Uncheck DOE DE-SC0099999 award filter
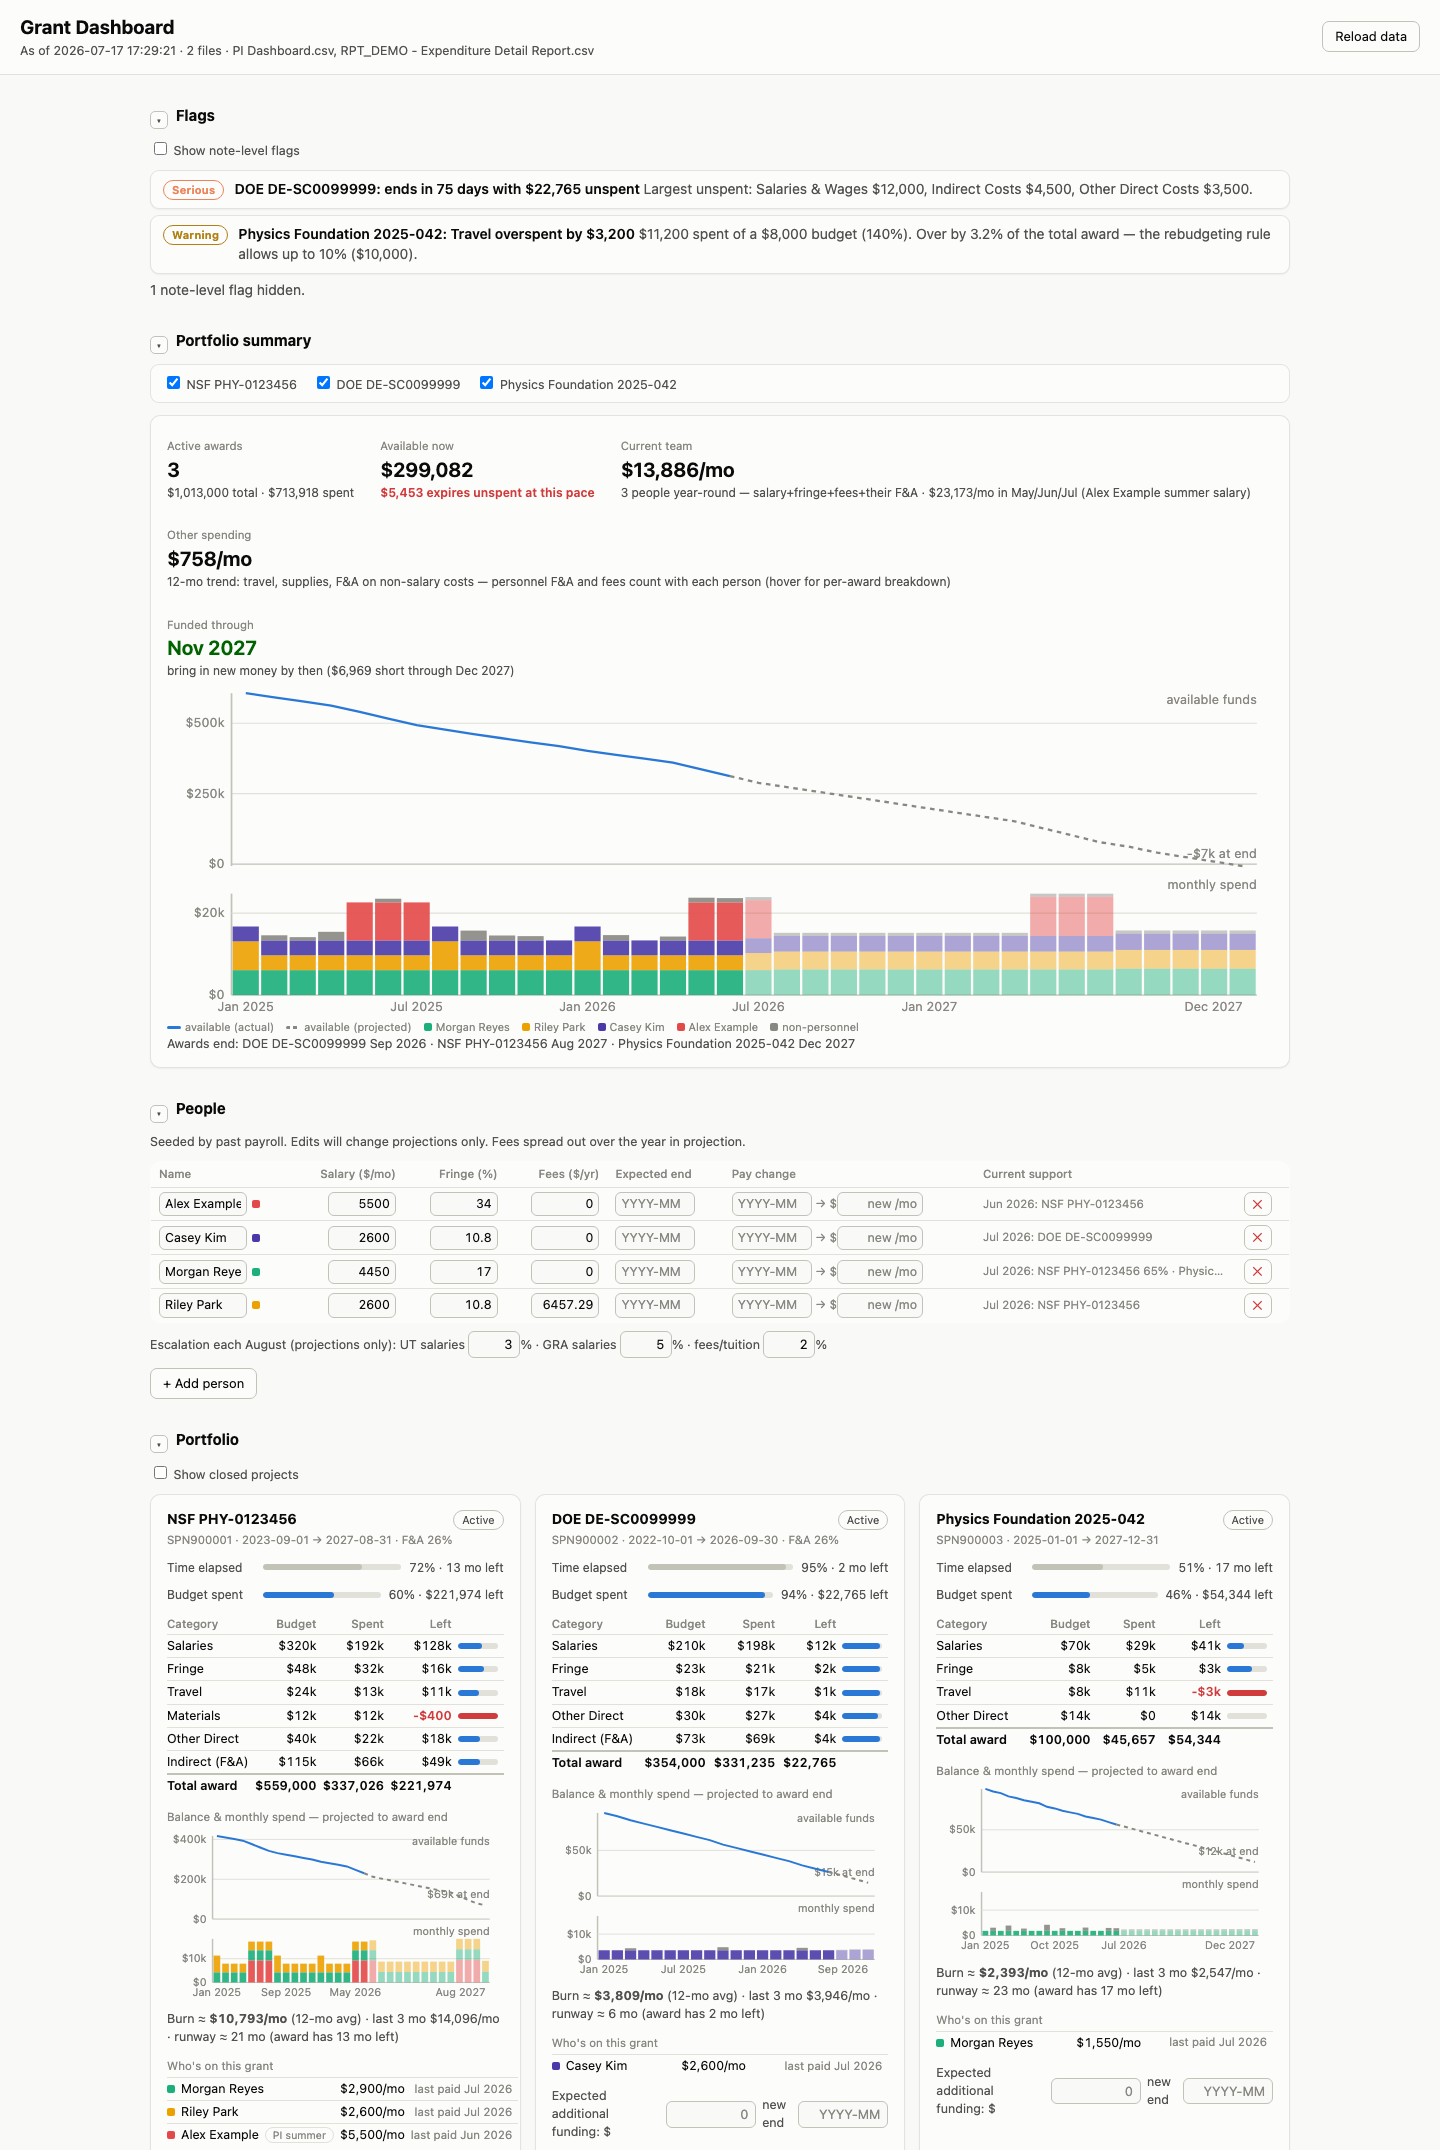This screenshot has height=2150, width=1440. (323, 383)
